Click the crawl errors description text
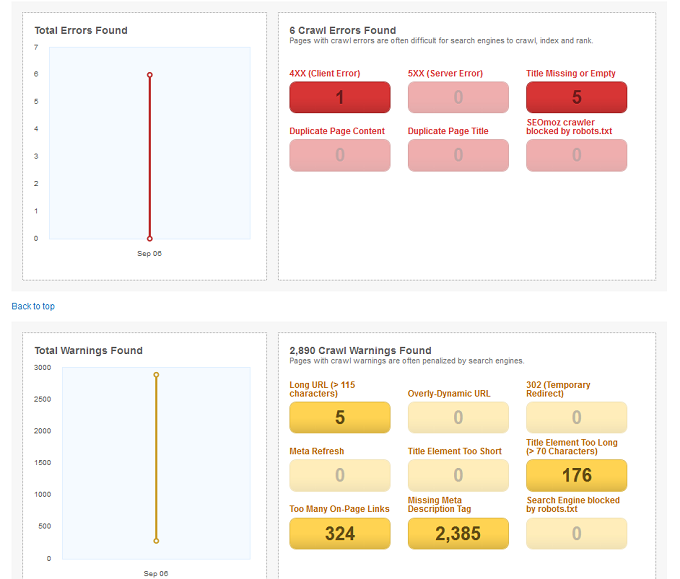680x579 pixels. pyautogui.click(x=441, y=40)
